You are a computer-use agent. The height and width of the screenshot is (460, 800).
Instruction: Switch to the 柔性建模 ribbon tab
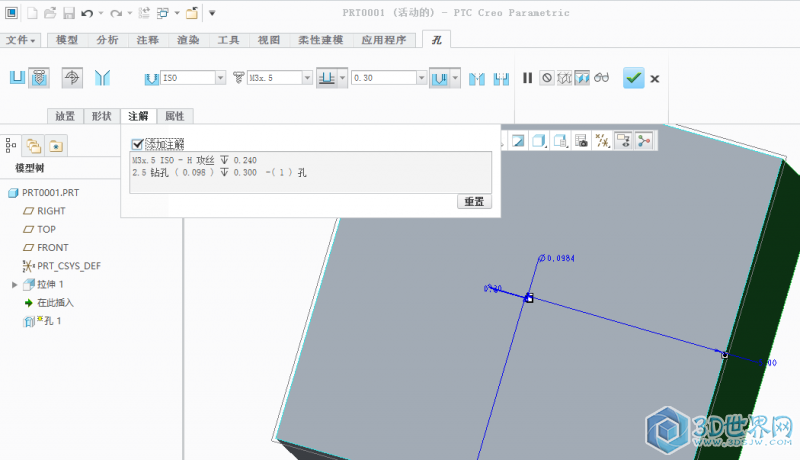(321, 40)
